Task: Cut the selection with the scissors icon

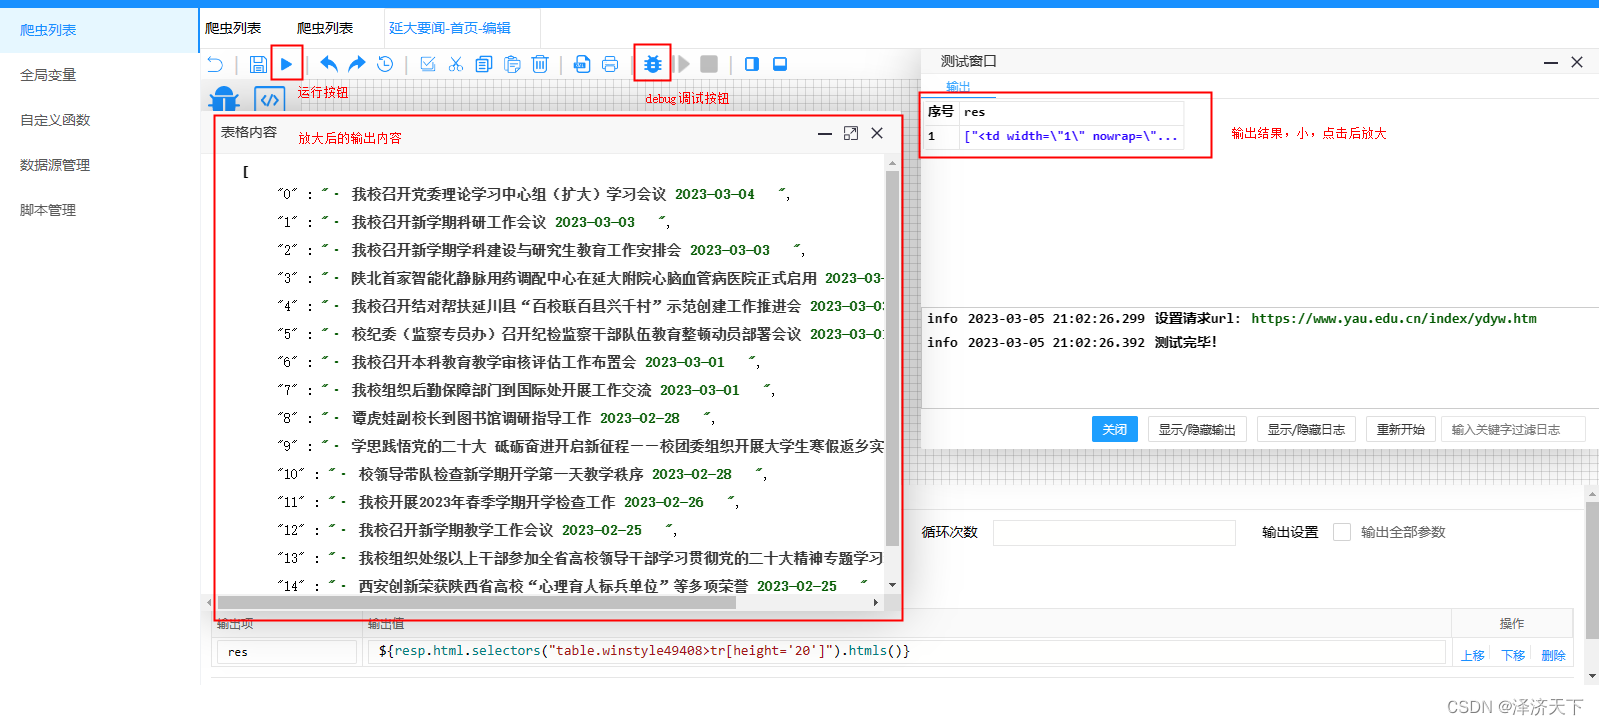Action: (456, 64)
